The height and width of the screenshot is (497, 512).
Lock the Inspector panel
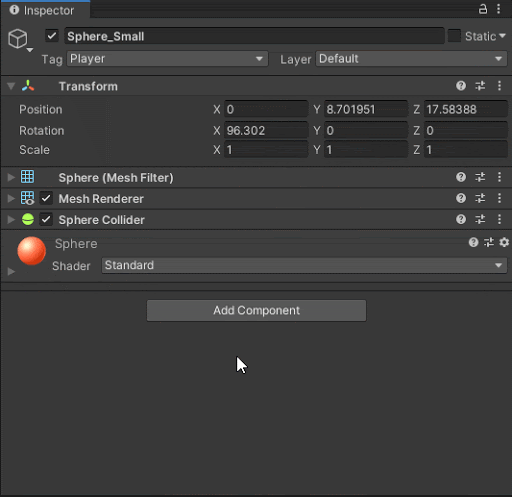coord(483,9)
